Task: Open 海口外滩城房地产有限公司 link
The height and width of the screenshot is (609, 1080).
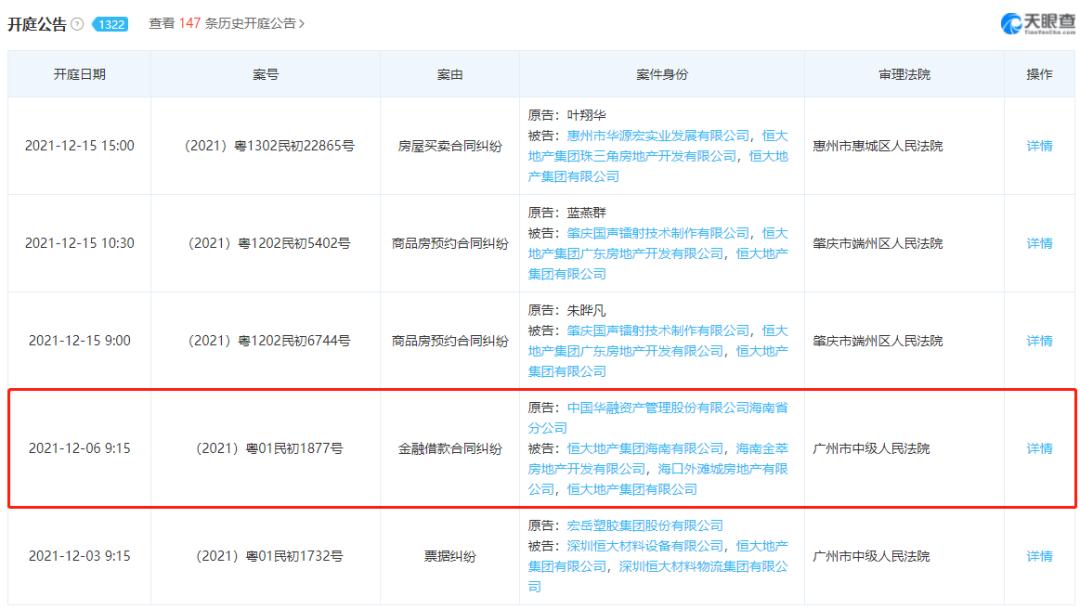Action: [x=658, y=479]
